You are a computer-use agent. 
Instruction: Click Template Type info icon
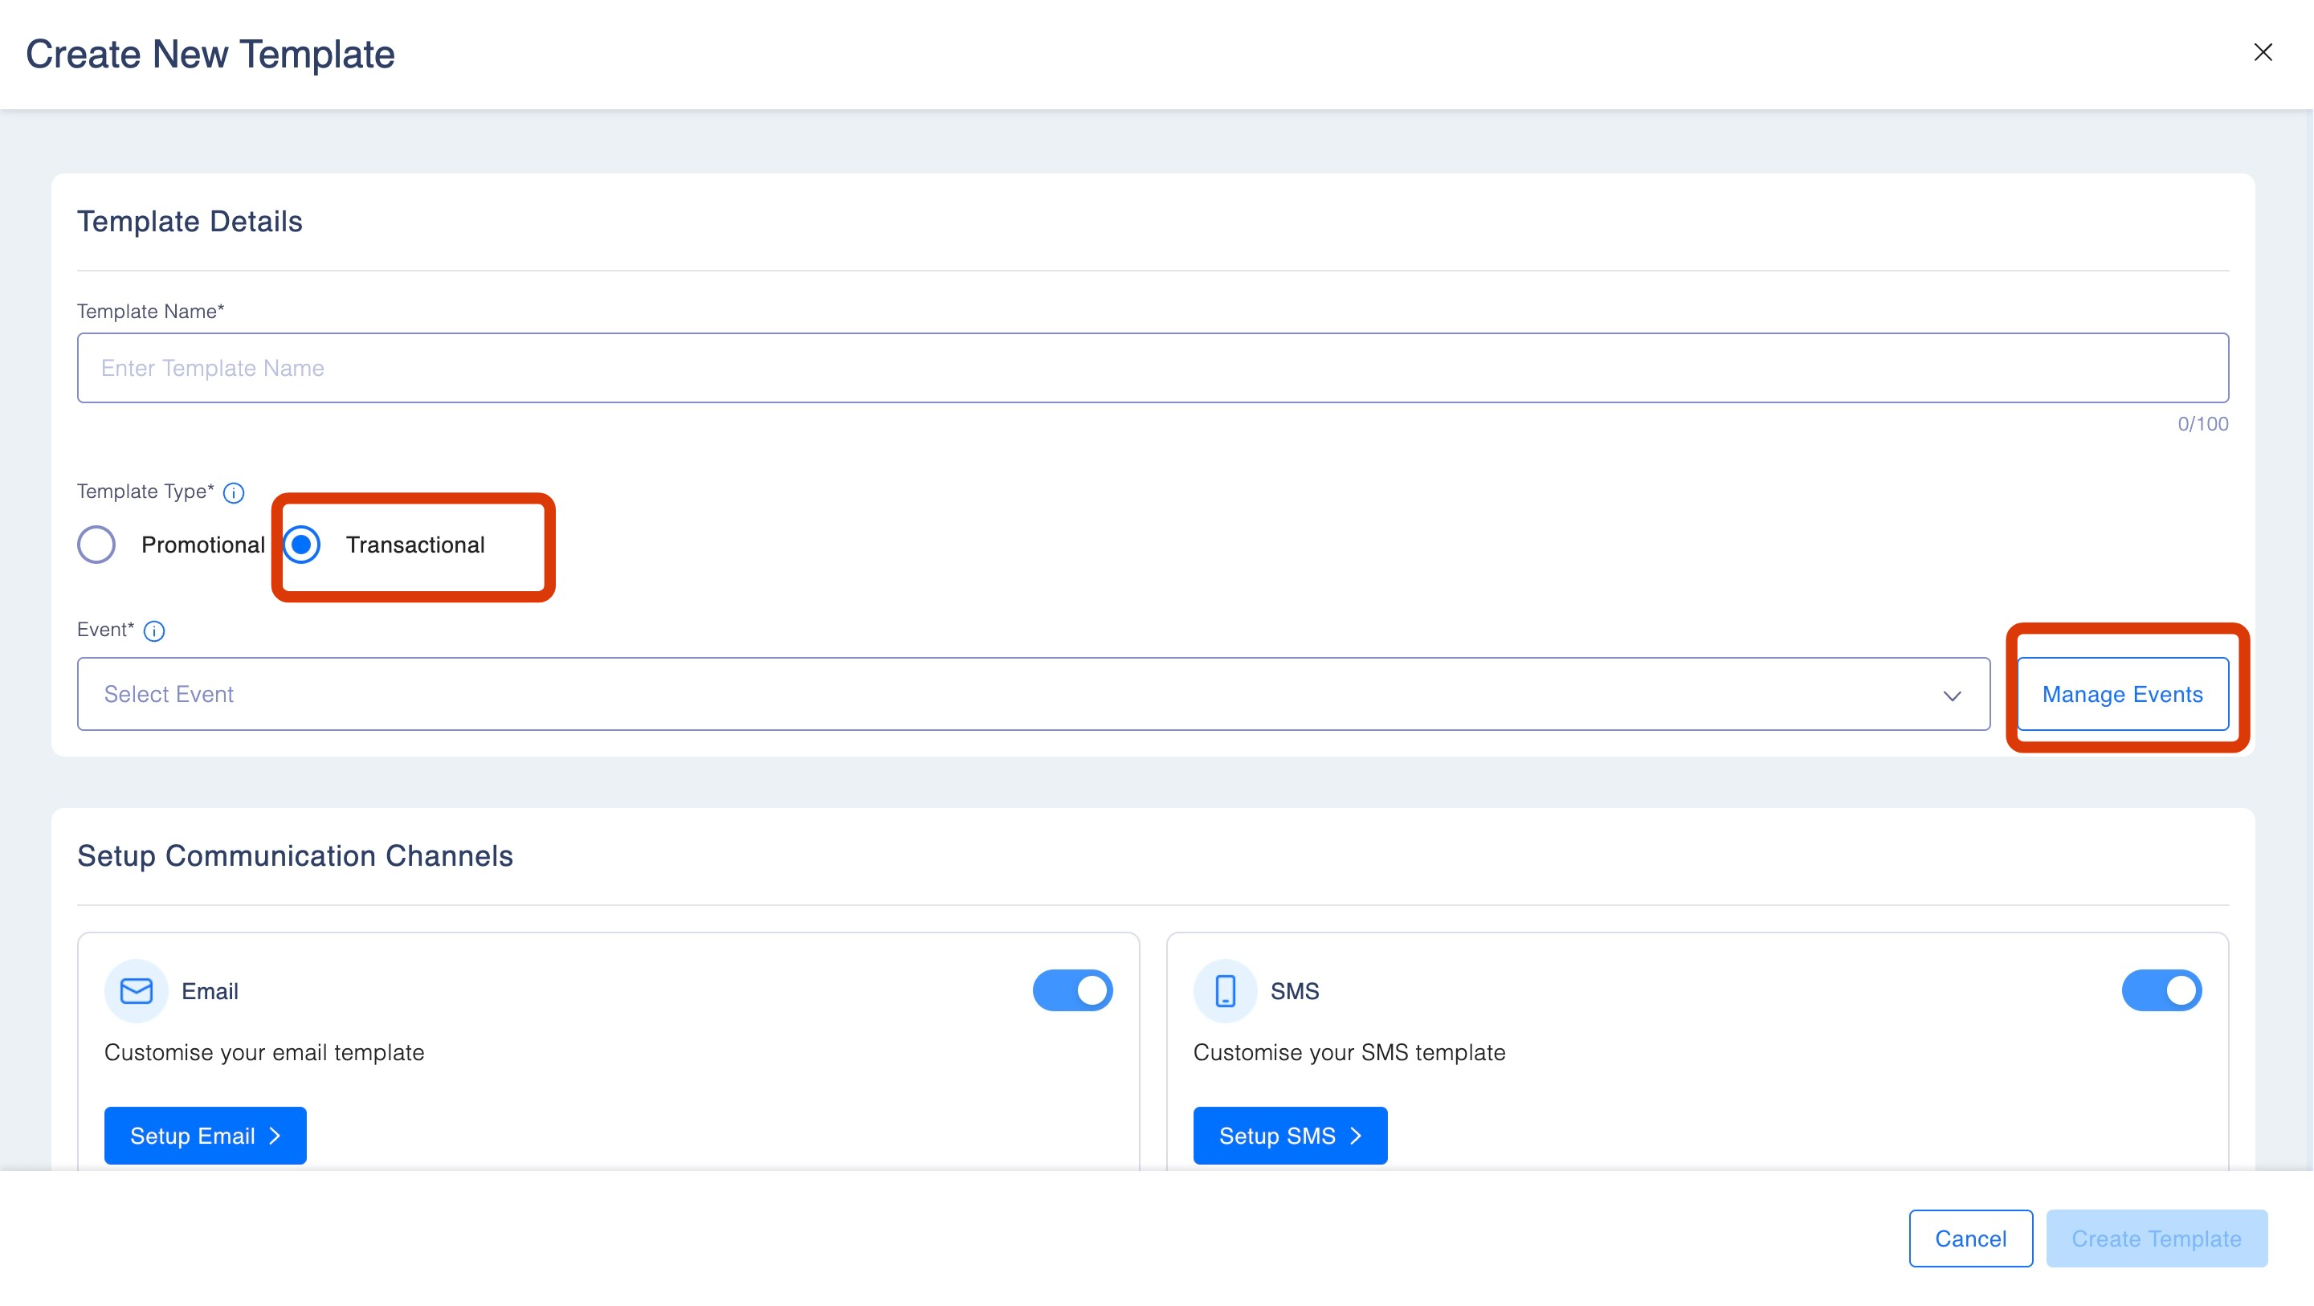tap(233, 492)
